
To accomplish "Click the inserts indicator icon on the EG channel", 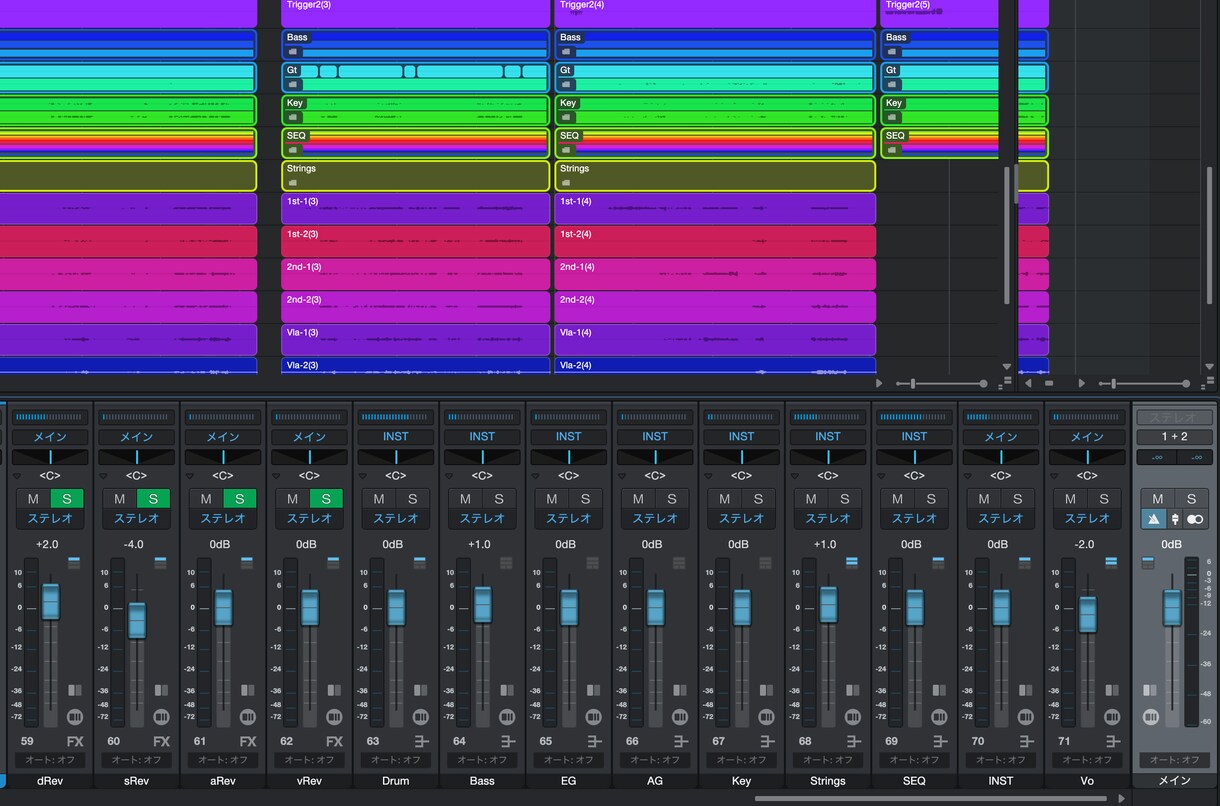I will [593, 563].
